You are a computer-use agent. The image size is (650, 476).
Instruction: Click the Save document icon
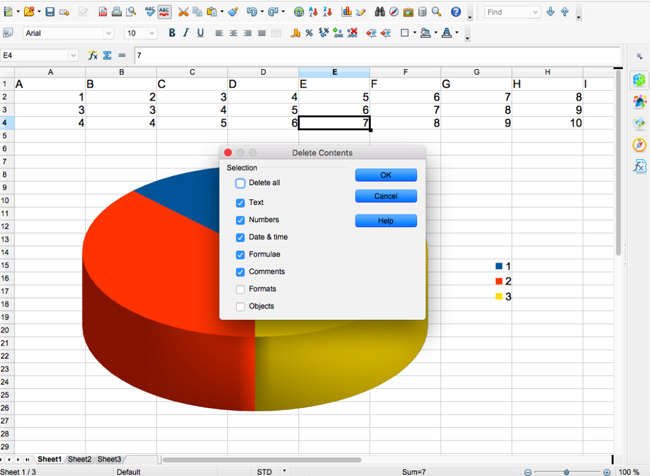tap(50, 12)
